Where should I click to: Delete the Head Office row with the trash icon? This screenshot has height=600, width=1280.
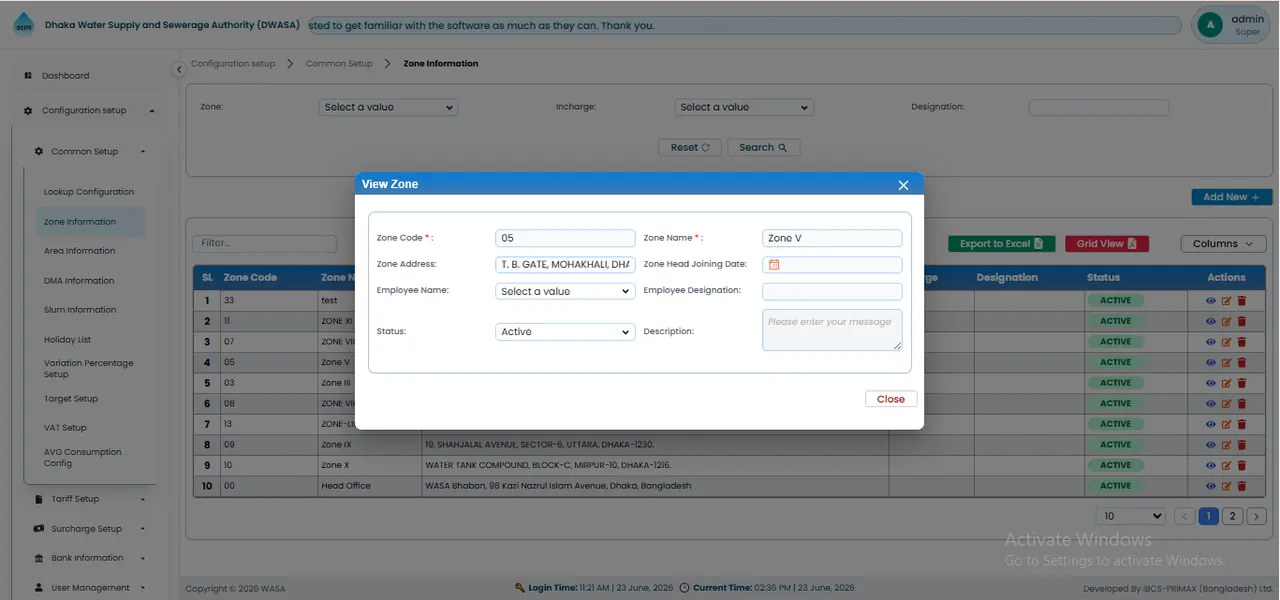[1242, 486]
